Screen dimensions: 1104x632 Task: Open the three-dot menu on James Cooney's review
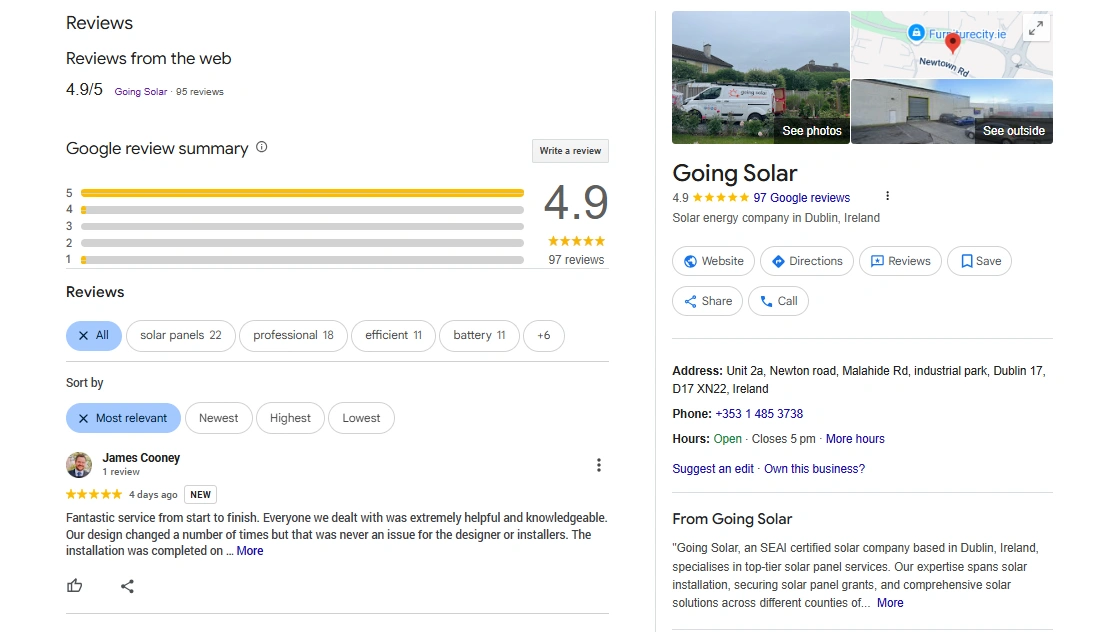click(x=598, y=465)
